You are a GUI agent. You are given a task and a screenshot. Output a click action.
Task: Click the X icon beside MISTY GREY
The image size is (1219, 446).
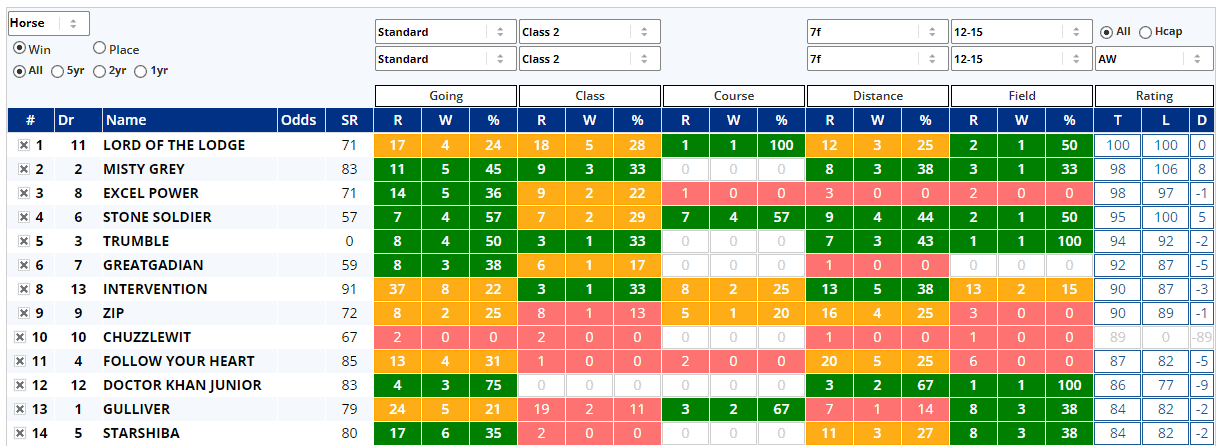pos(23,169)
